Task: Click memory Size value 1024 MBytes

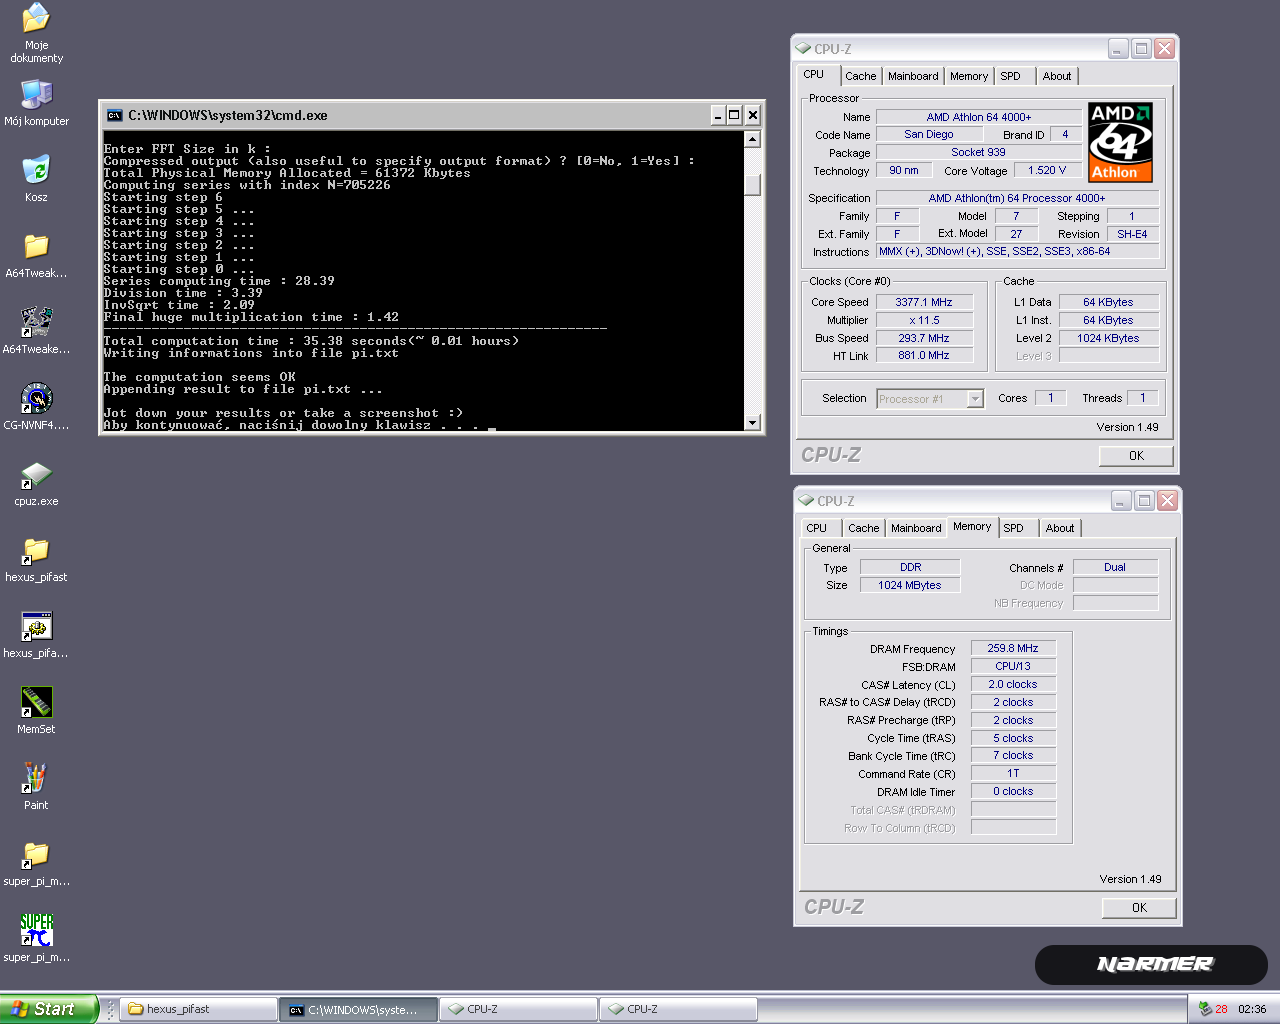Action: (910, 585)
